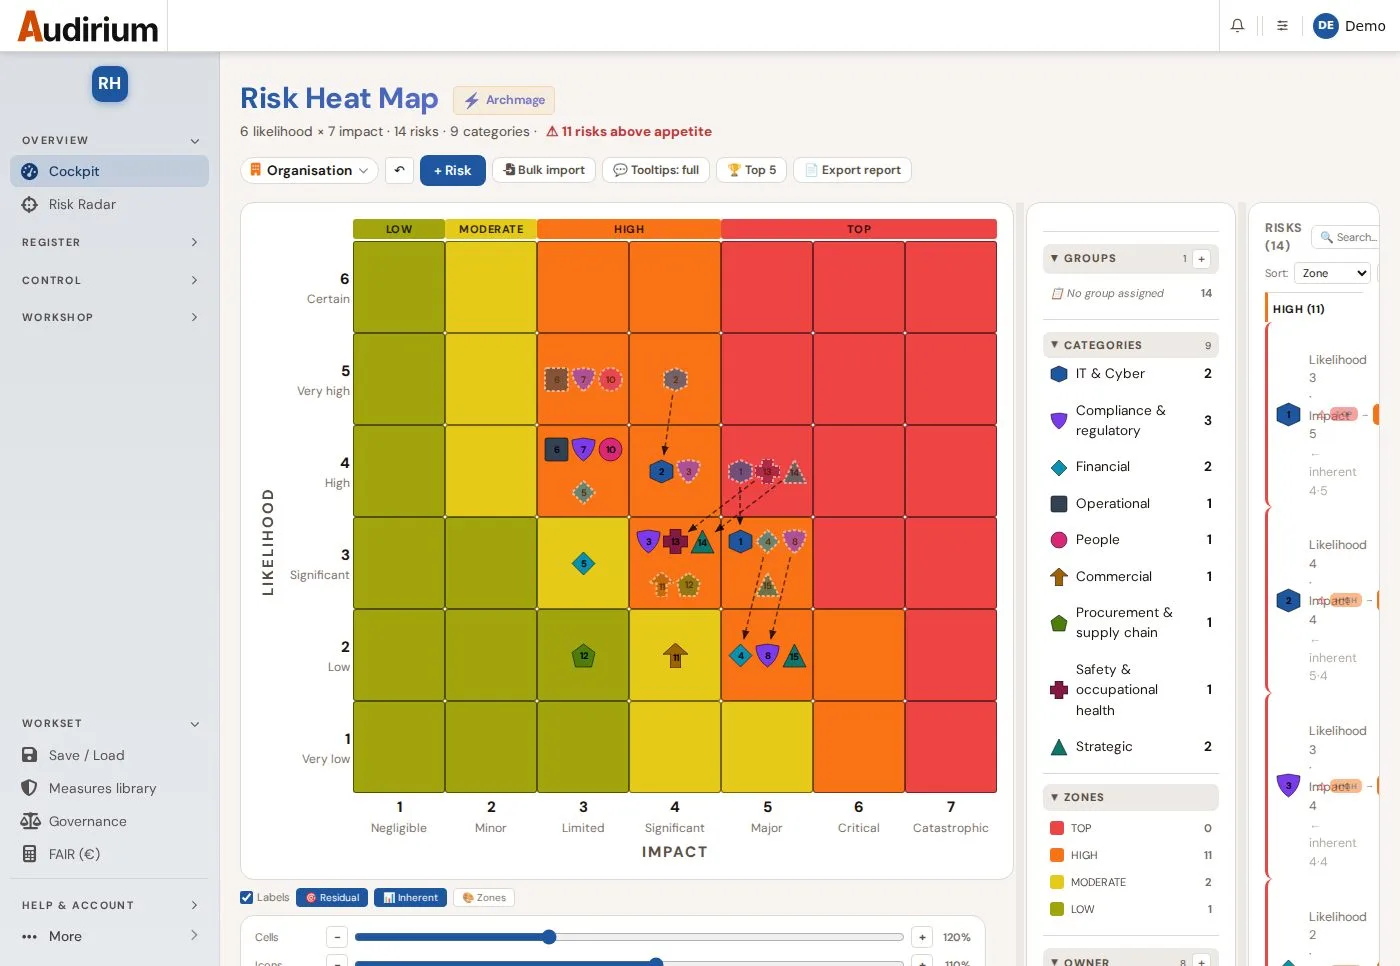Image resolution: width=1400 pixels, height=966 pixels.
Task: Click the Save / Load disk icon
Action: tap(30, 755)
